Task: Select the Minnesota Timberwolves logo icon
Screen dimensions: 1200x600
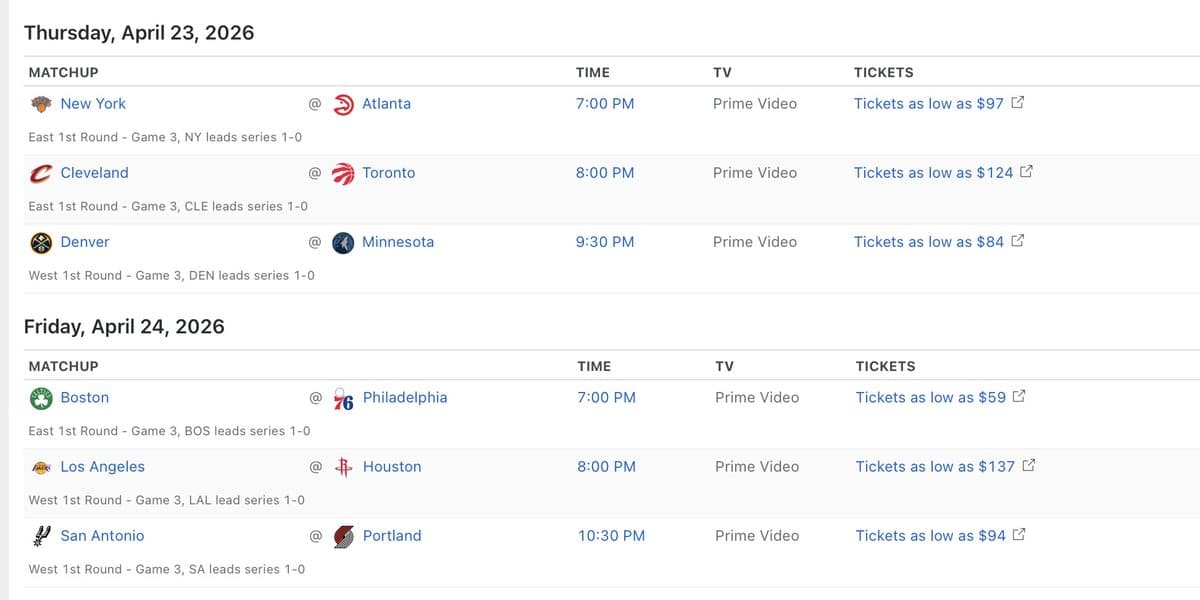Action: pos(343,241)
